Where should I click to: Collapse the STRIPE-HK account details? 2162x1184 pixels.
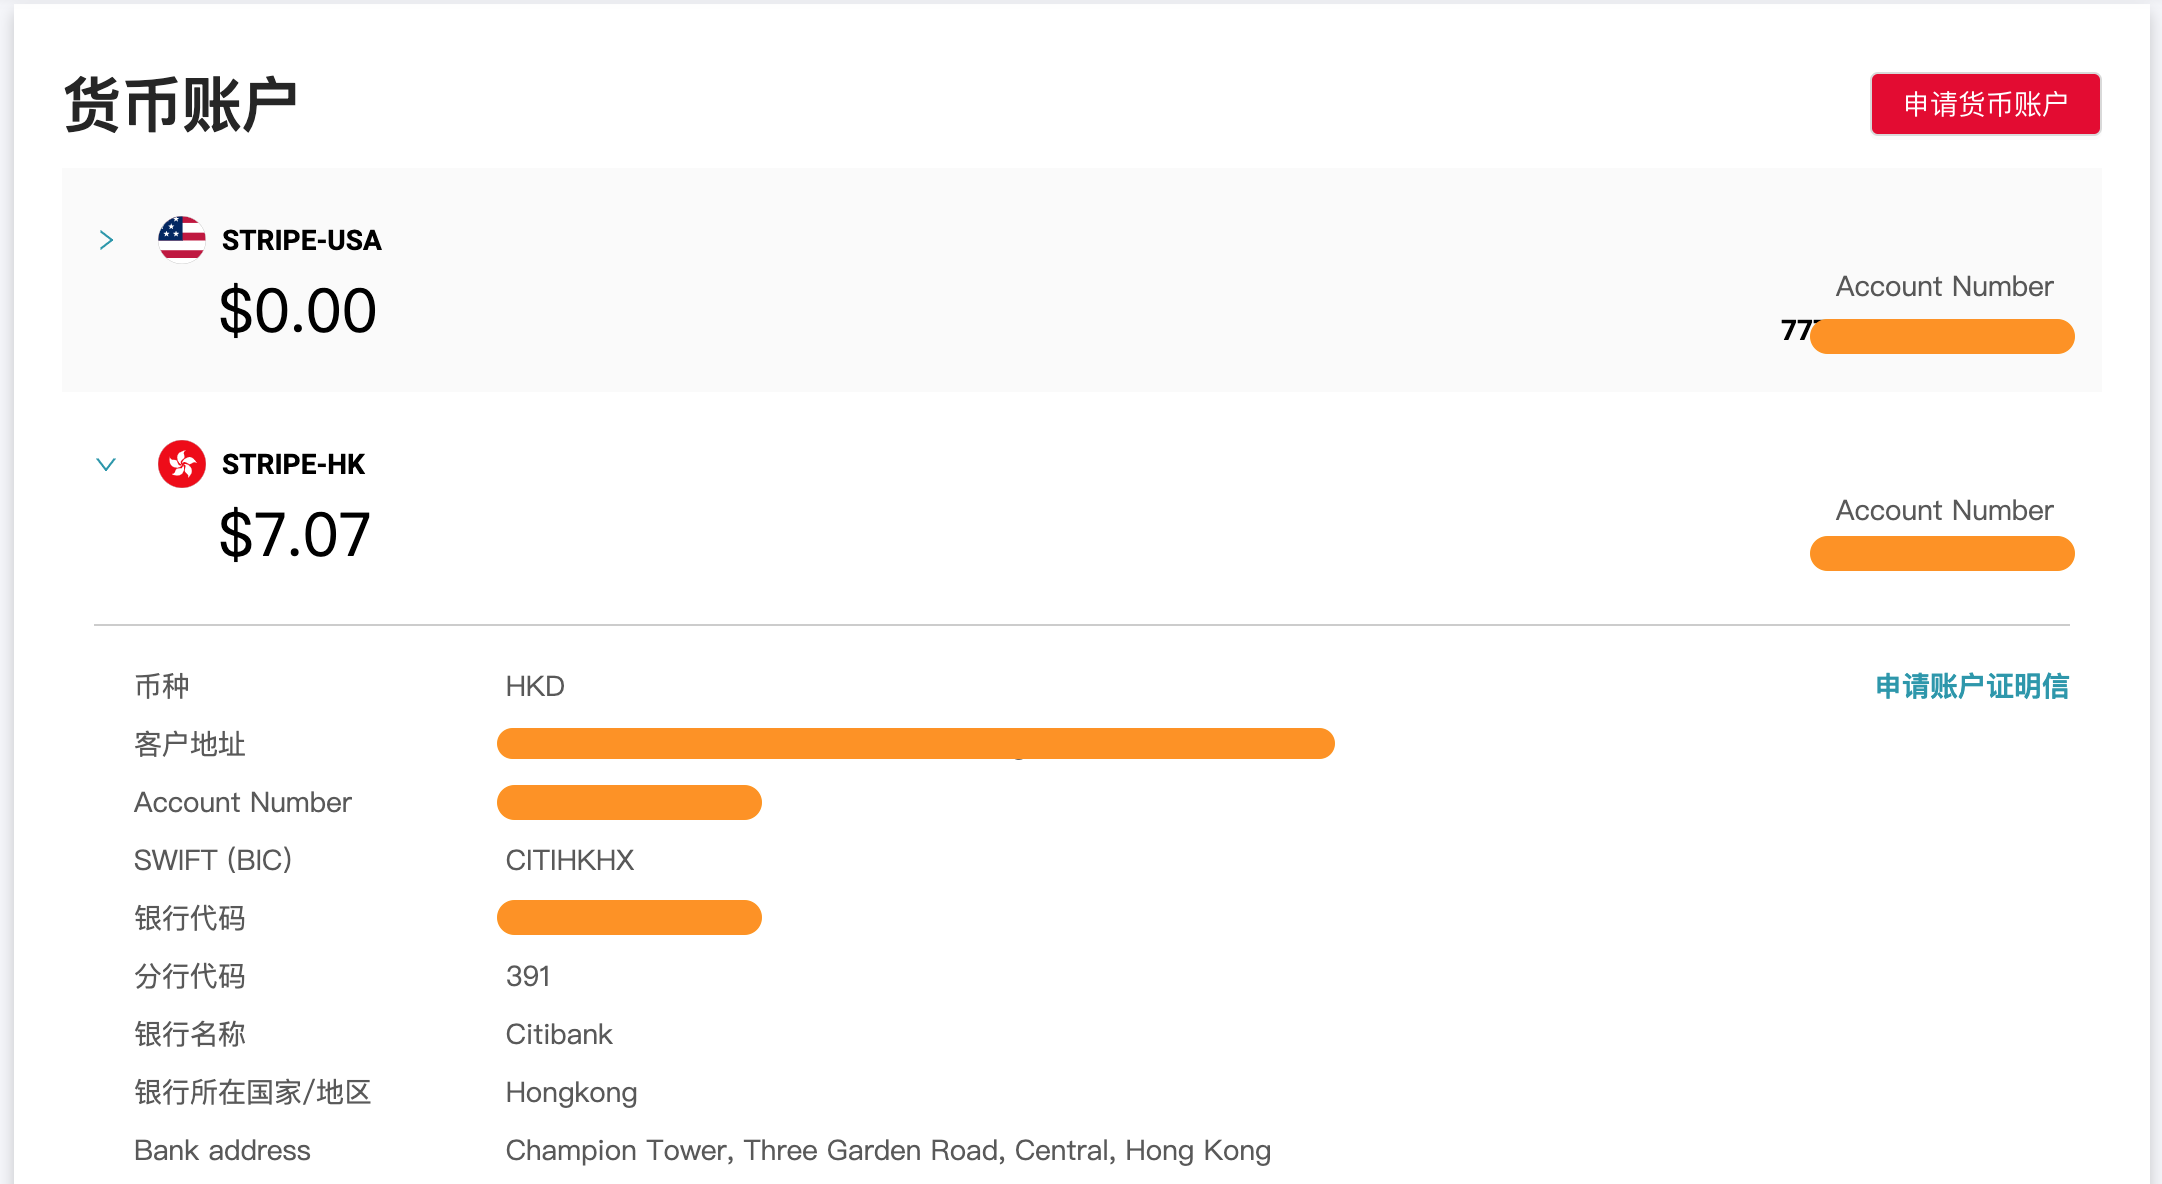tap(106, 464)
